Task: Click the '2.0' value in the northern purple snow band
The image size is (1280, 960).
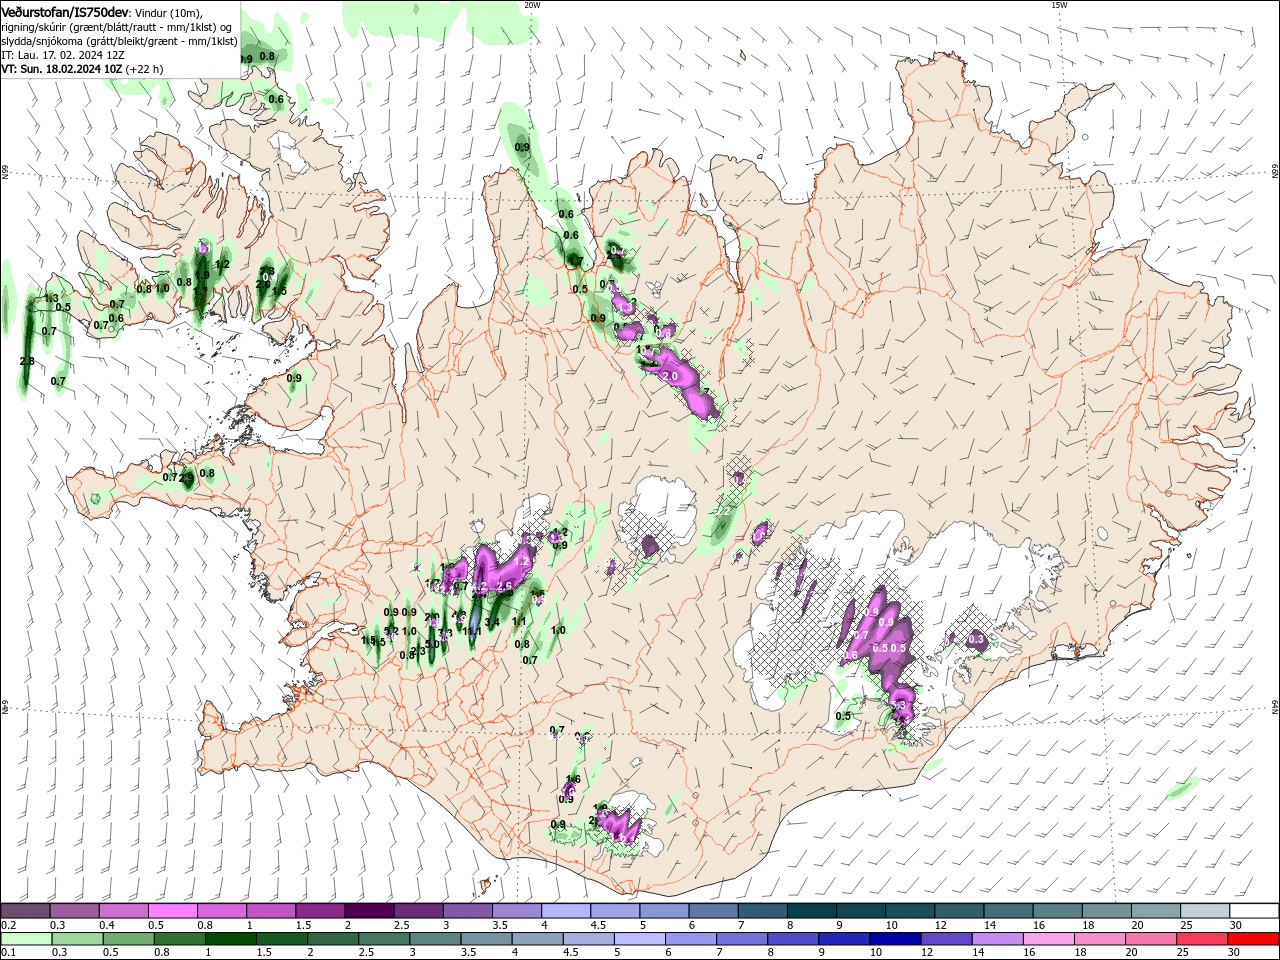Action: [x=670, y=376]
